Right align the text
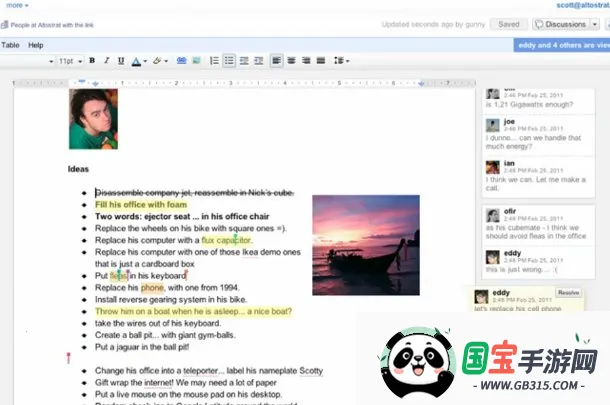Viewport: 610px width, 405px height. [306, 61]
